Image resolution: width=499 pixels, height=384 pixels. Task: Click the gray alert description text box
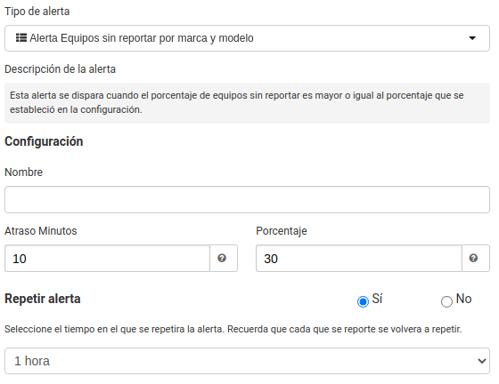click(247, 103)
